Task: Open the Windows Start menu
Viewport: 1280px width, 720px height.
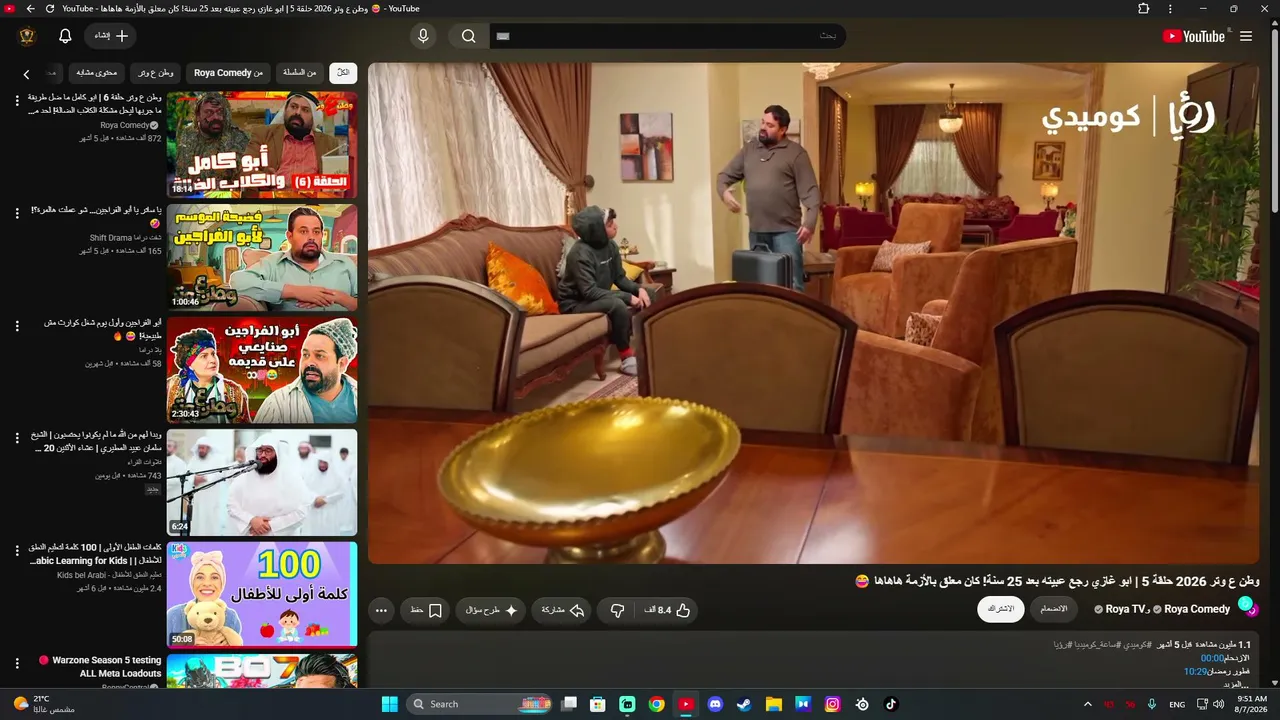Action: coord(389,704)
